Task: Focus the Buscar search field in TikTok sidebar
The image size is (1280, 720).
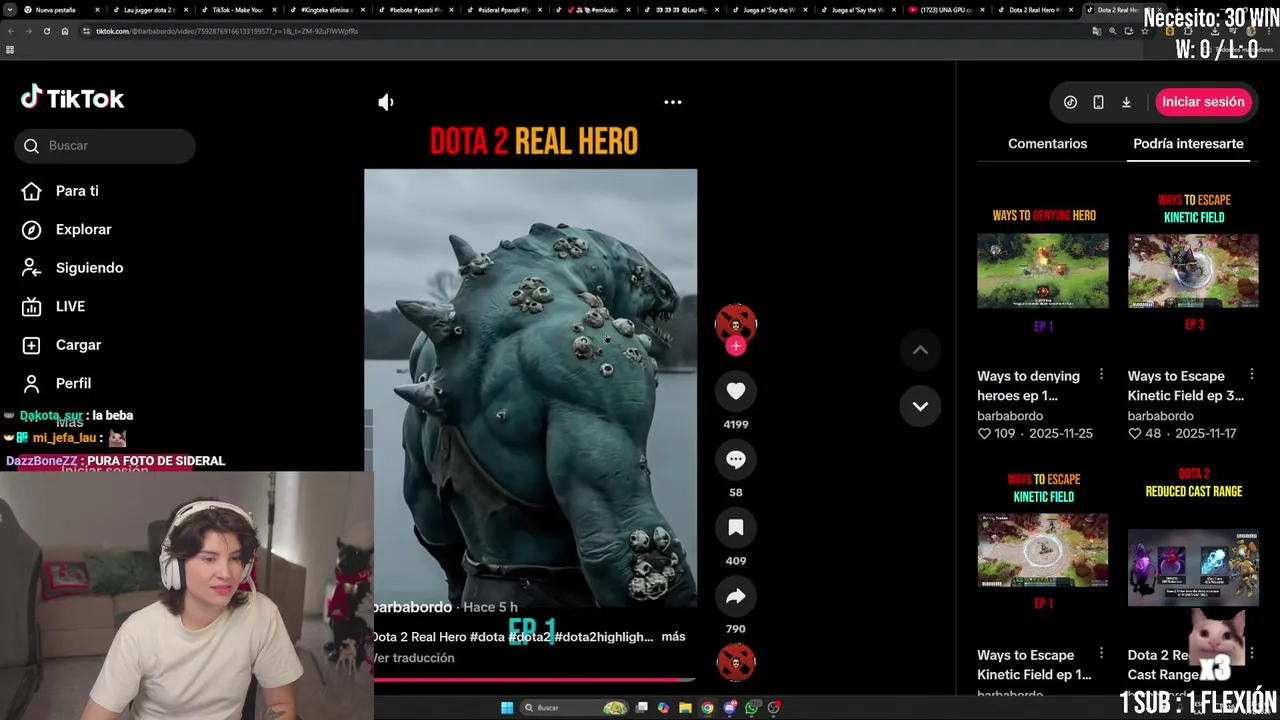Action: point(105,146)
